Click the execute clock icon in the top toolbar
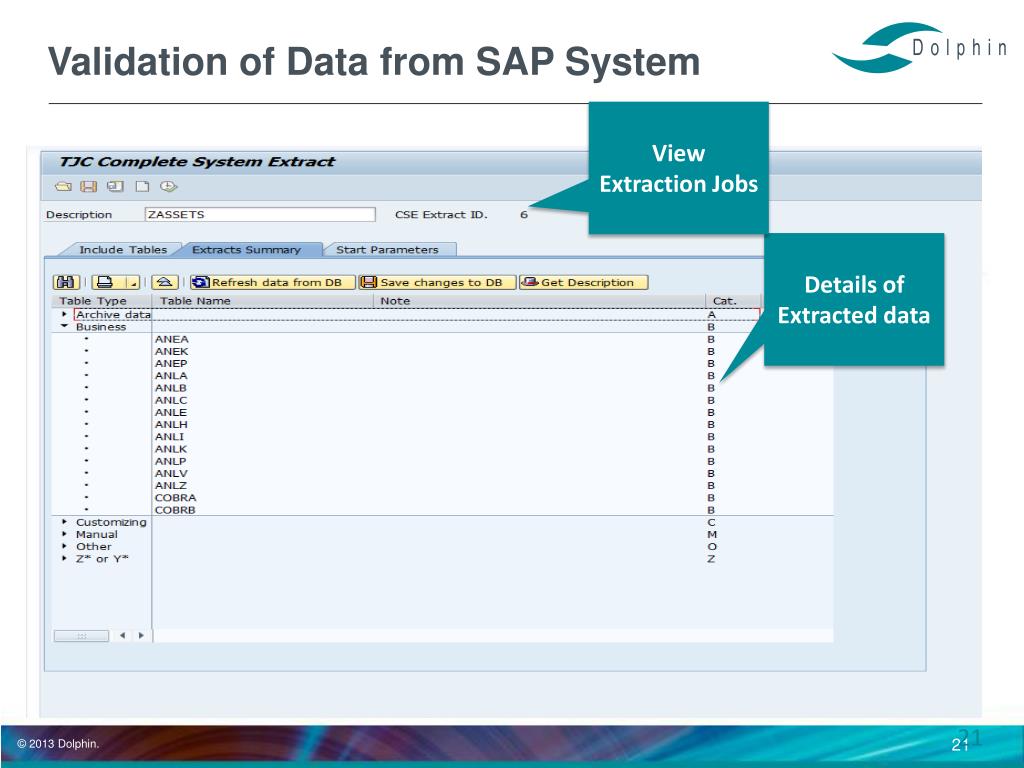1024x768 pixels. pos(168,187)
